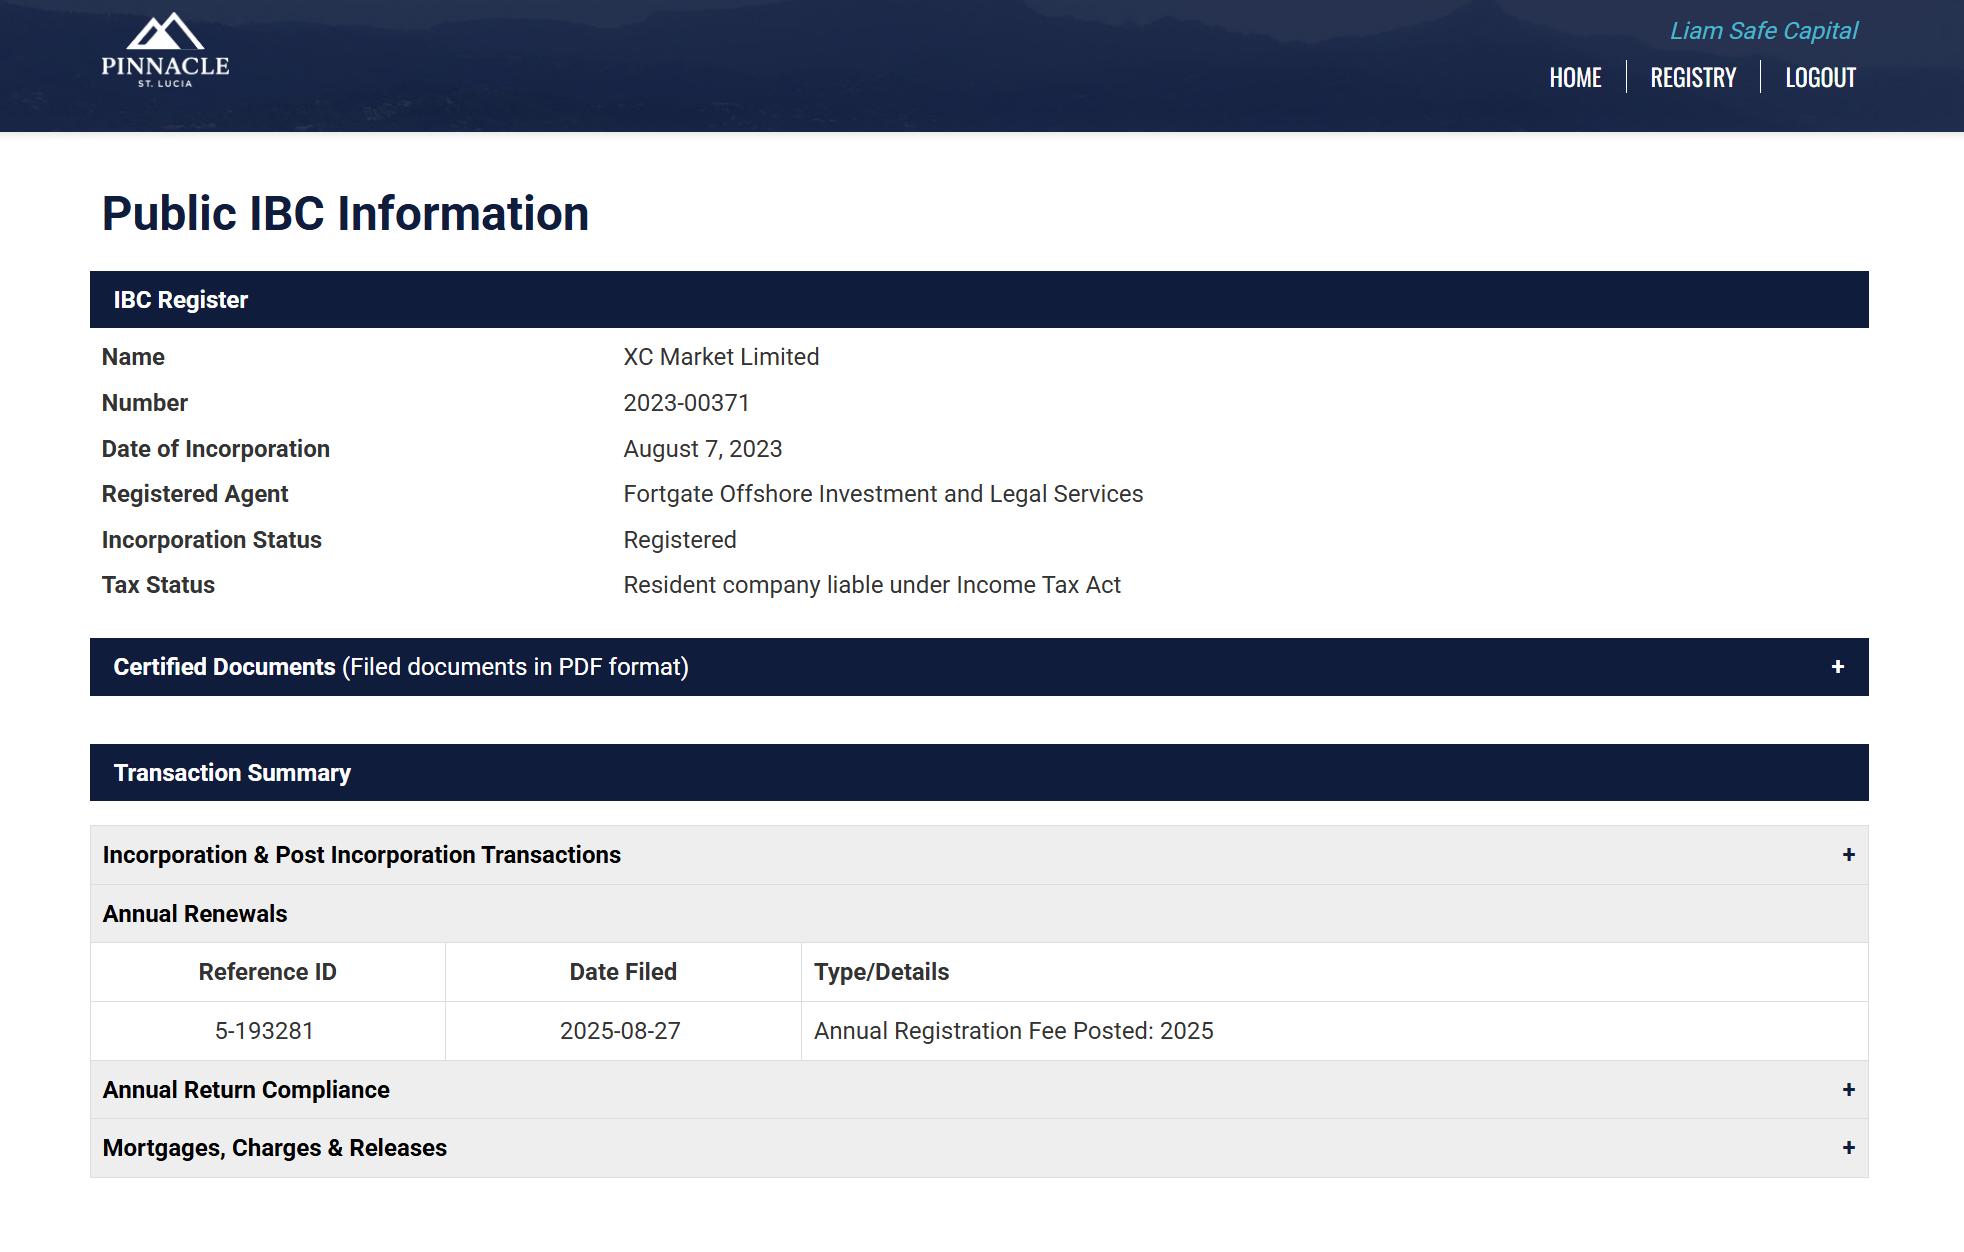Open the HOME menu item
Image resolution: width=1964 pixels, height=1252 pixels.
click(1575, 77)
